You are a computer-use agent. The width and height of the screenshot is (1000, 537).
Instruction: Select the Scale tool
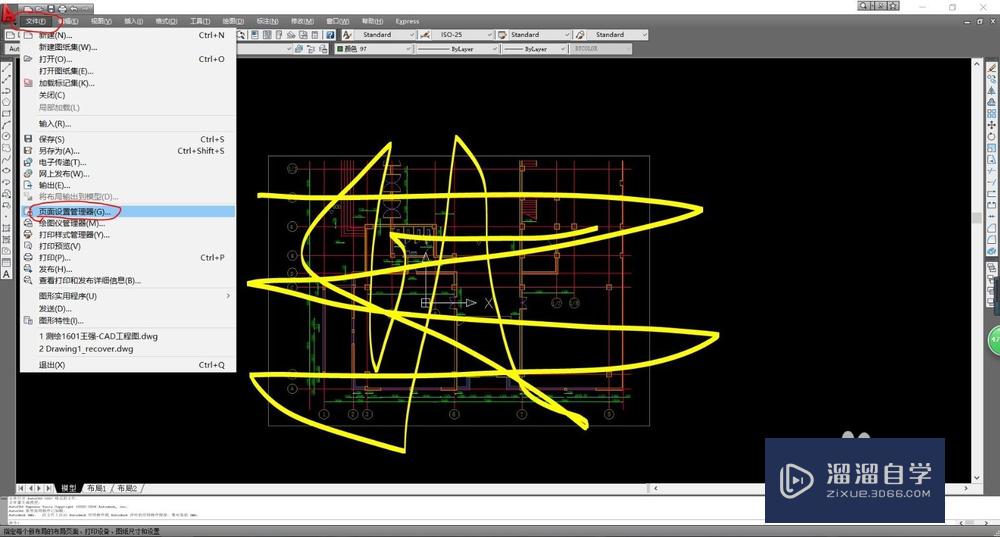[992, 148]
